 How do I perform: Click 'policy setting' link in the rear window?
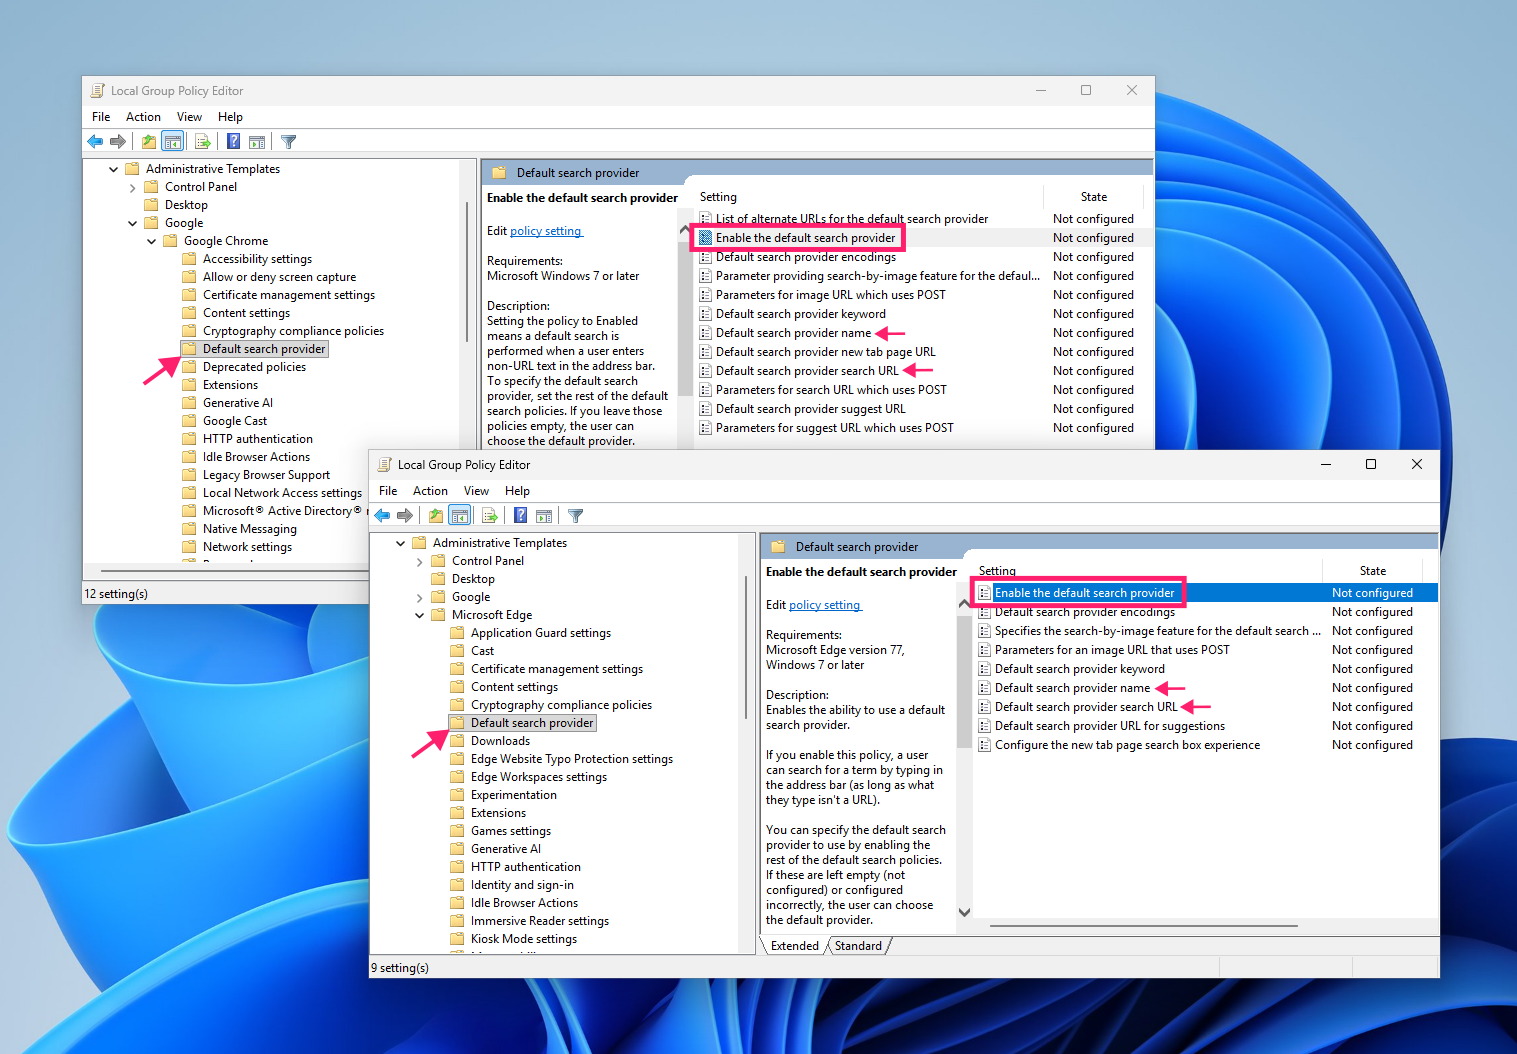[546, 231]
